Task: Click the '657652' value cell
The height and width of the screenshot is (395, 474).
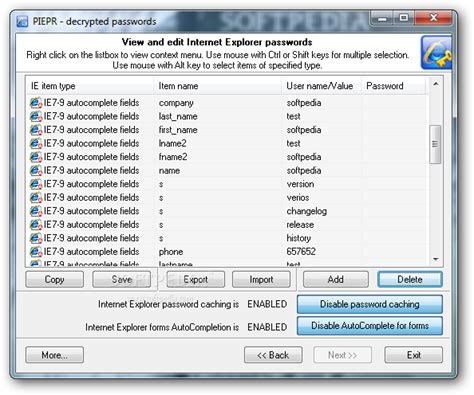Action: [301, 252]
